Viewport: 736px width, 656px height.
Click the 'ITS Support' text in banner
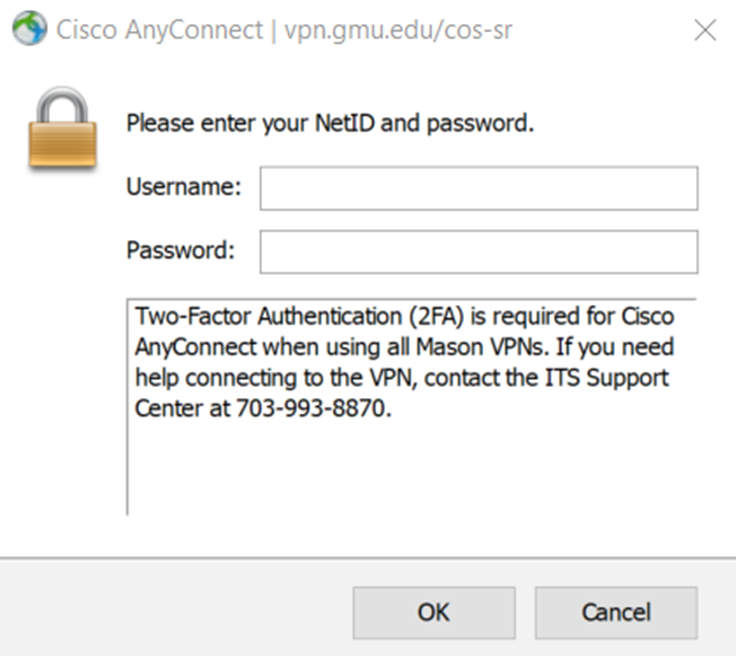(617, 380)
